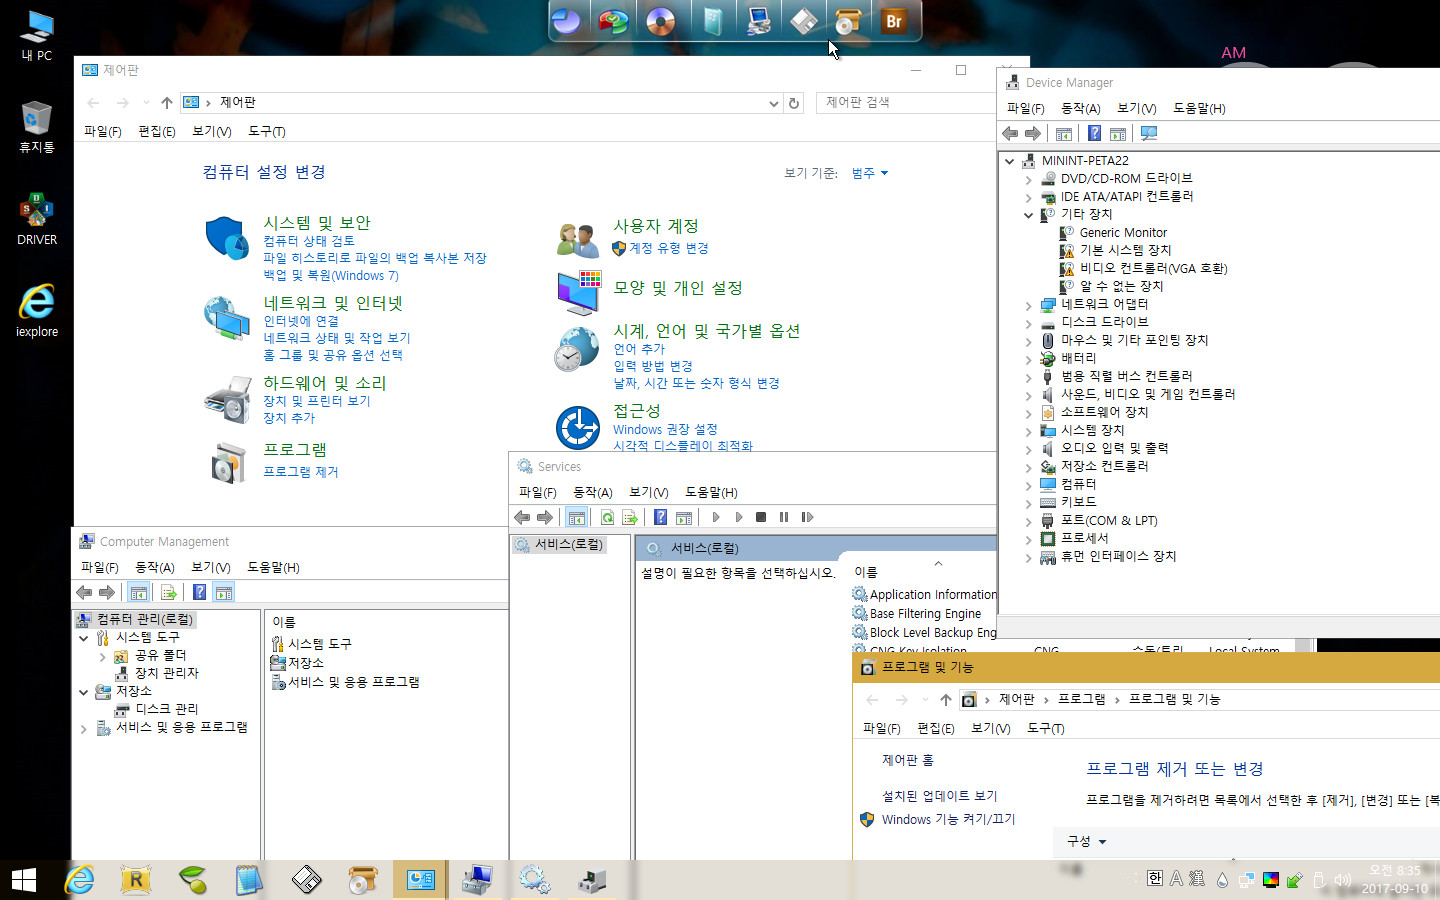Image resolution: width=1440 pixels, height=900 pixels.
Task: Open the DRIVER desktop icon
Action: click(x=37, y=219)
